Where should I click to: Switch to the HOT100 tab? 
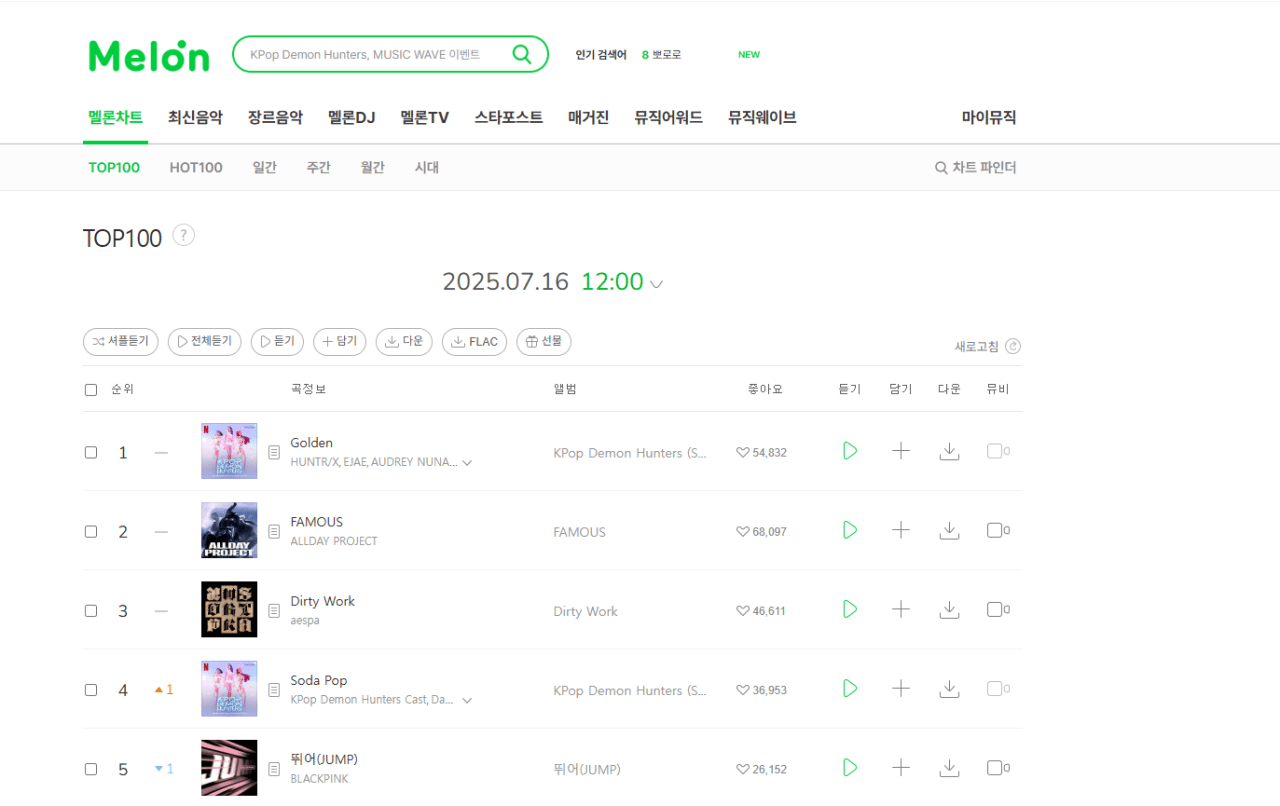pos(196,167)
